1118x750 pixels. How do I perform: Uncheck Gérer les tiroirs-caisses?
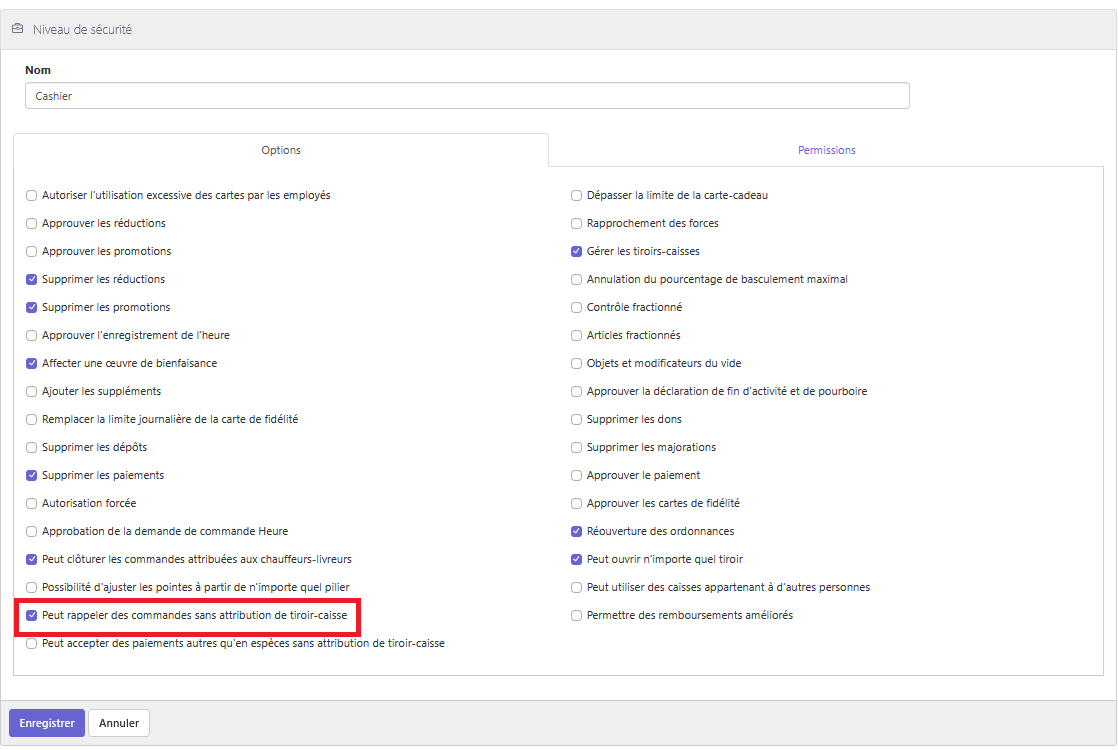click(576, 252)
